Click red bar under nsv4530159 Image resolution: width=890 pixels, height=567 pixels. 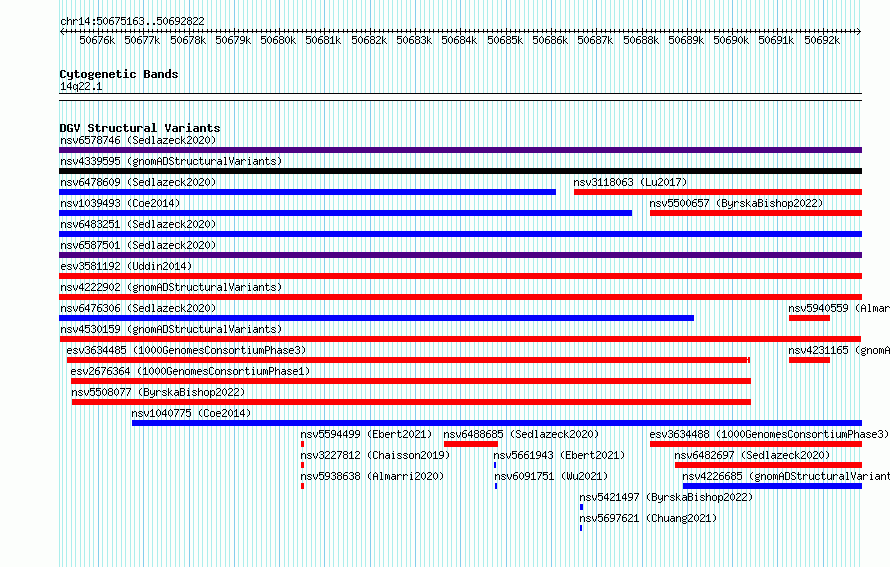coord(460,339)
